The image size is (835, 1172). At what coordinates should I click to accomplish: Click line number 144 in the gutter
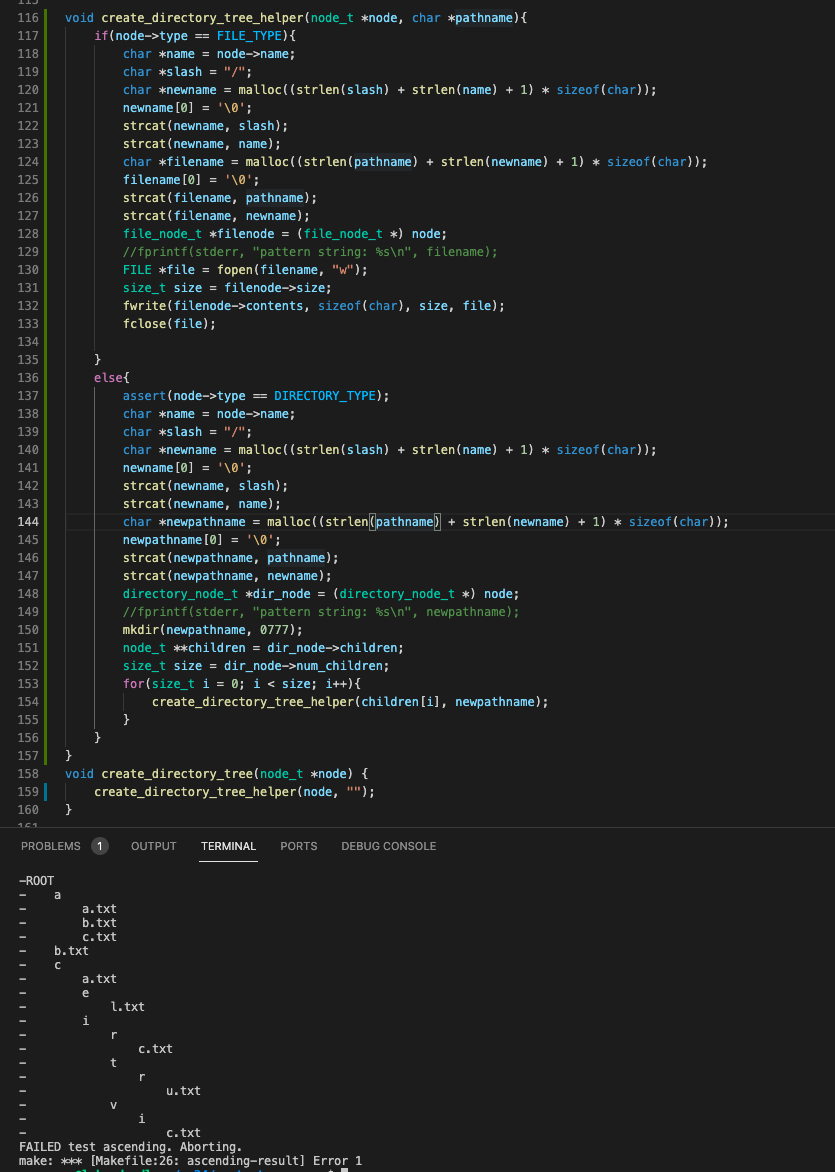pos(28,522)
